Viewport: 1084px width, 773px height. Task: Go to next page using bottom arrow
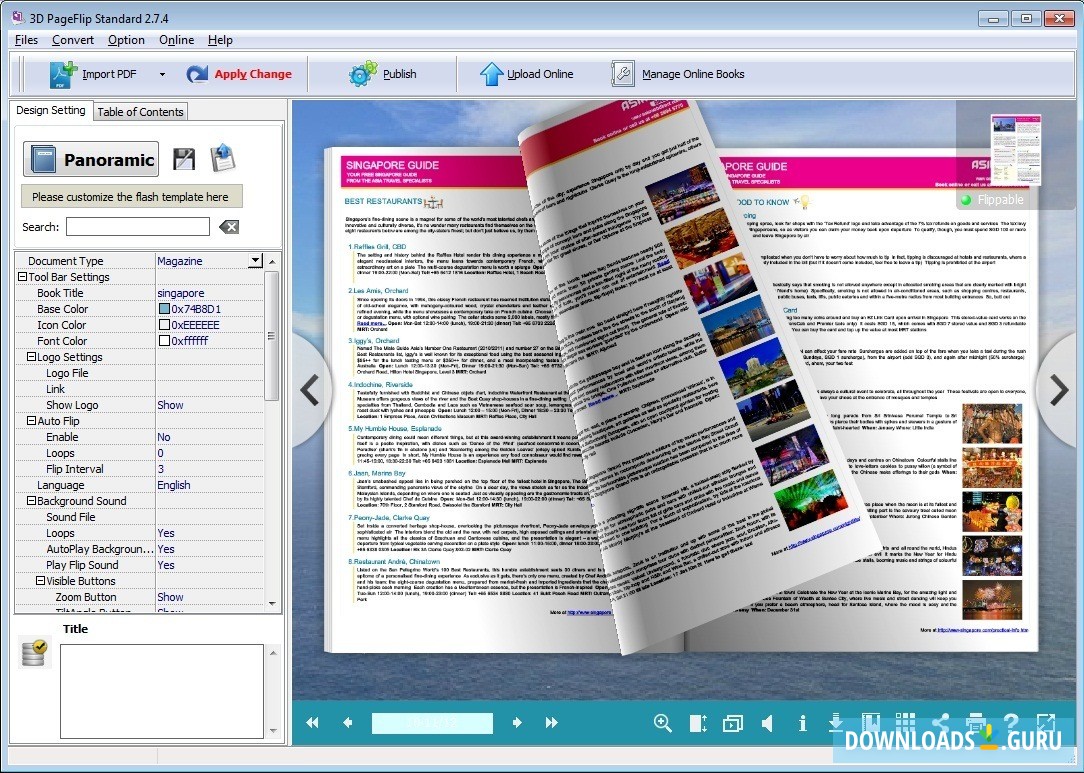[x=517, y=723]
